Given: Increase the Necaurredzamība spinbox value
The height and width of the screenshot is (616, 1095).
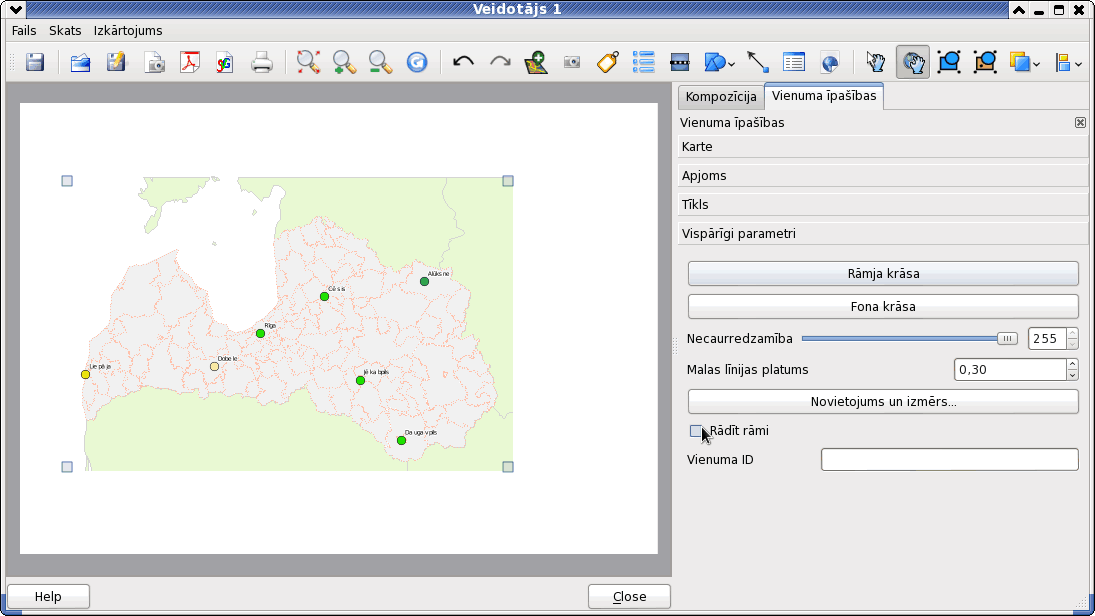Looking at the screenshot, I should [x=1073, y=333].
